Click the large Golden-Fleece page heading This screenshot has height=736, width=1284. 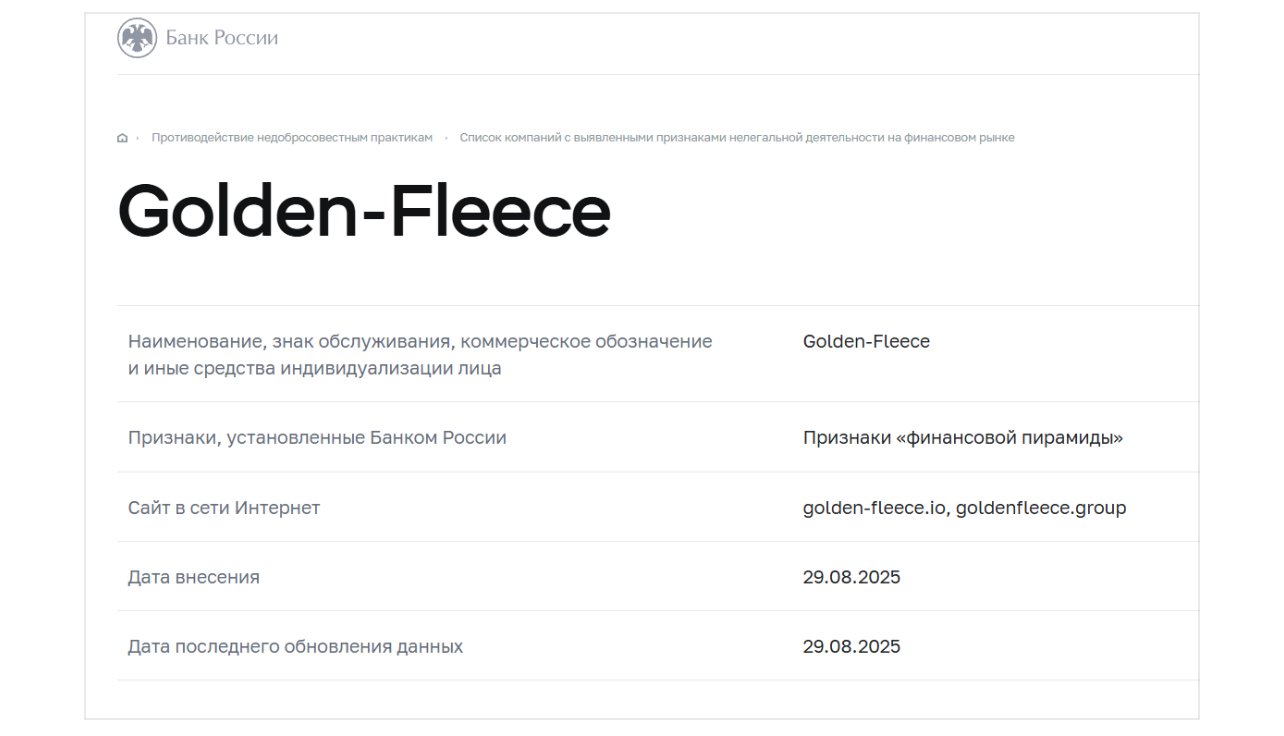click(364, 211)
